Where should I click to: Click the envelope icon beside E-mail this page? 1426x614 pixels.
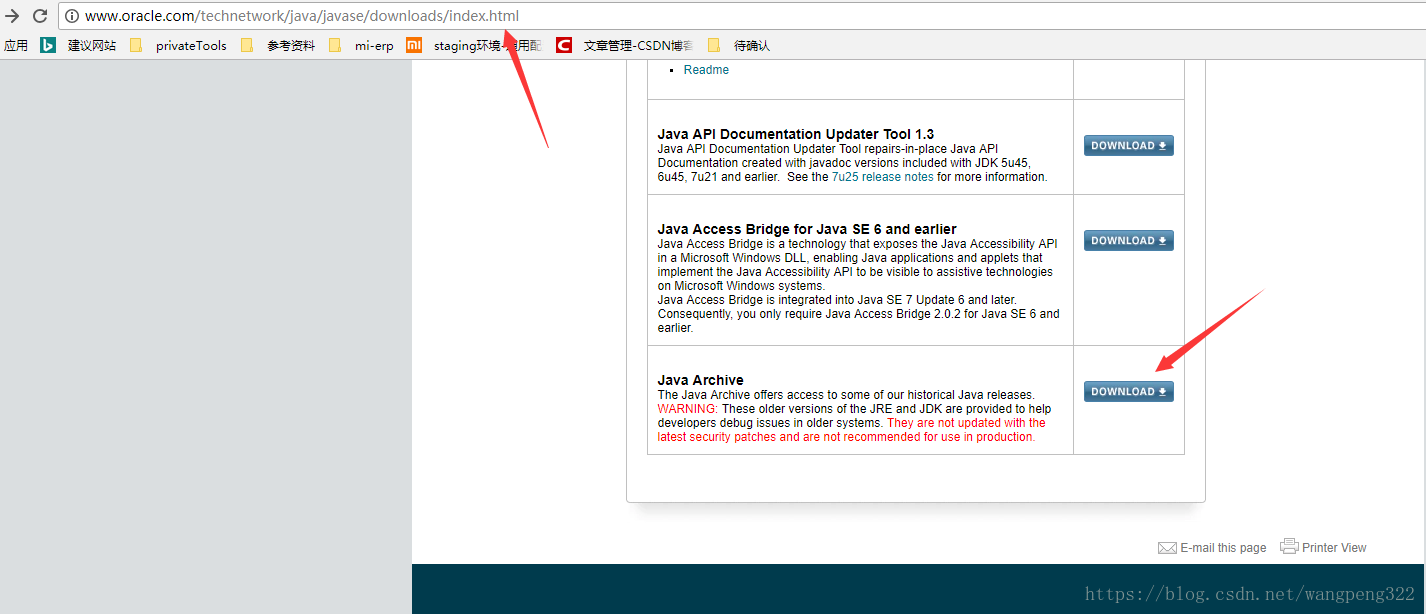(1167, 548)
